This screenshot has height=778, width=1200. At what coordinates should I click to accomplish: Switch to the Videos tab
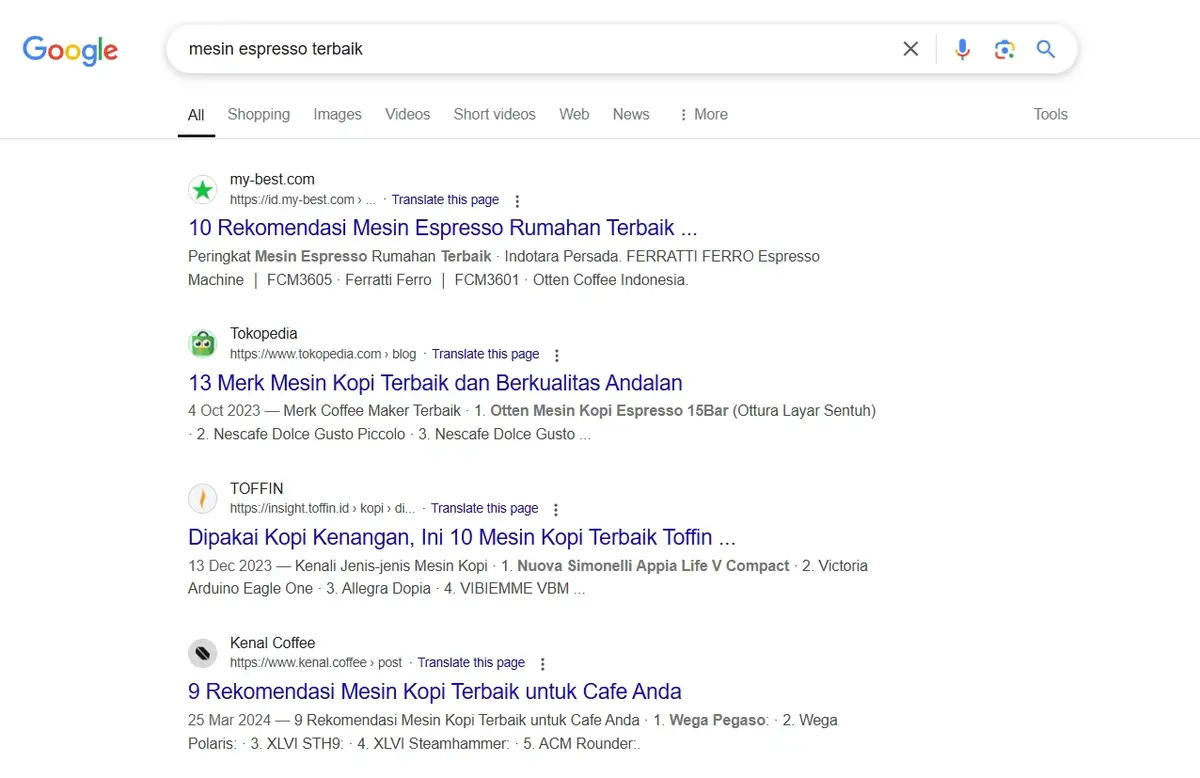[x=408, y=115]
